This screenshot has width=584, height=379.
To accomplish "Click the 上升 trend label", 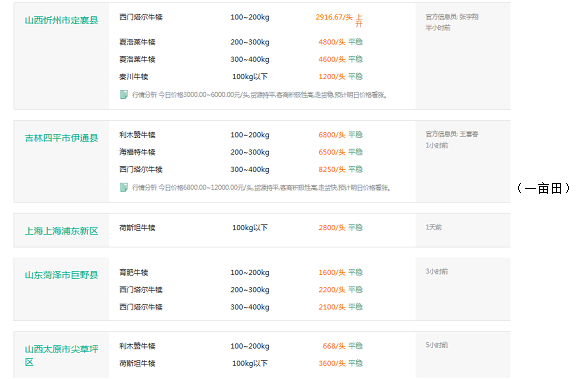I will pyautogui.click(x=359, y=20).
